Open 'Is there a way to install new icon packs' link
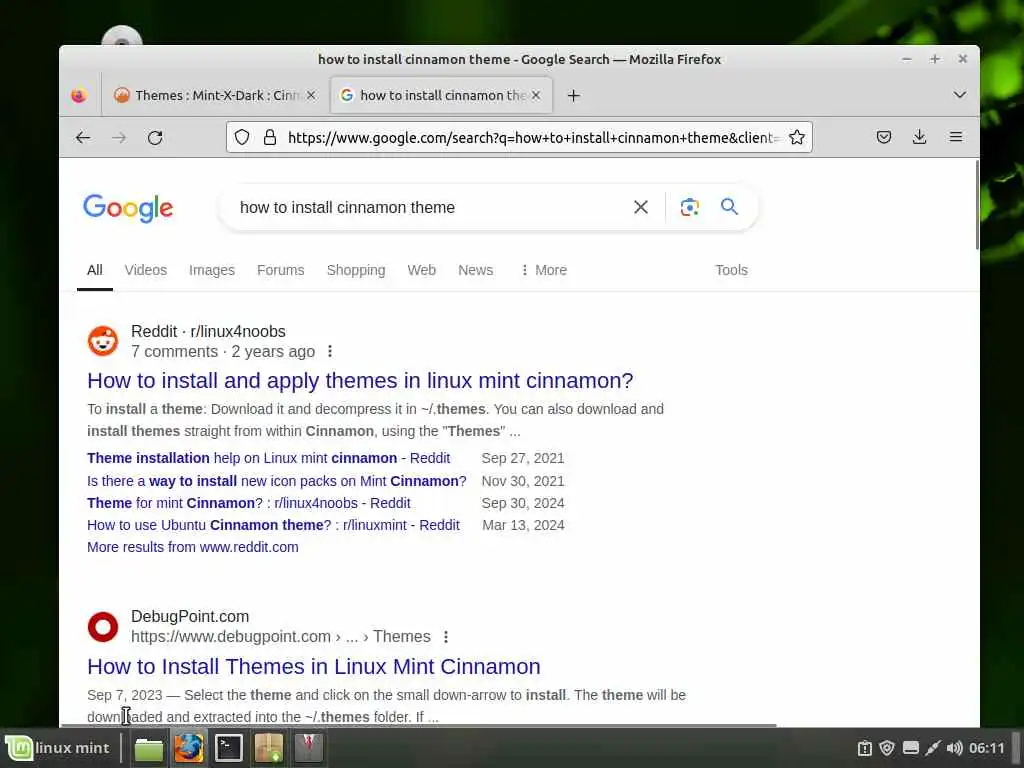 (x=276, y=481)
